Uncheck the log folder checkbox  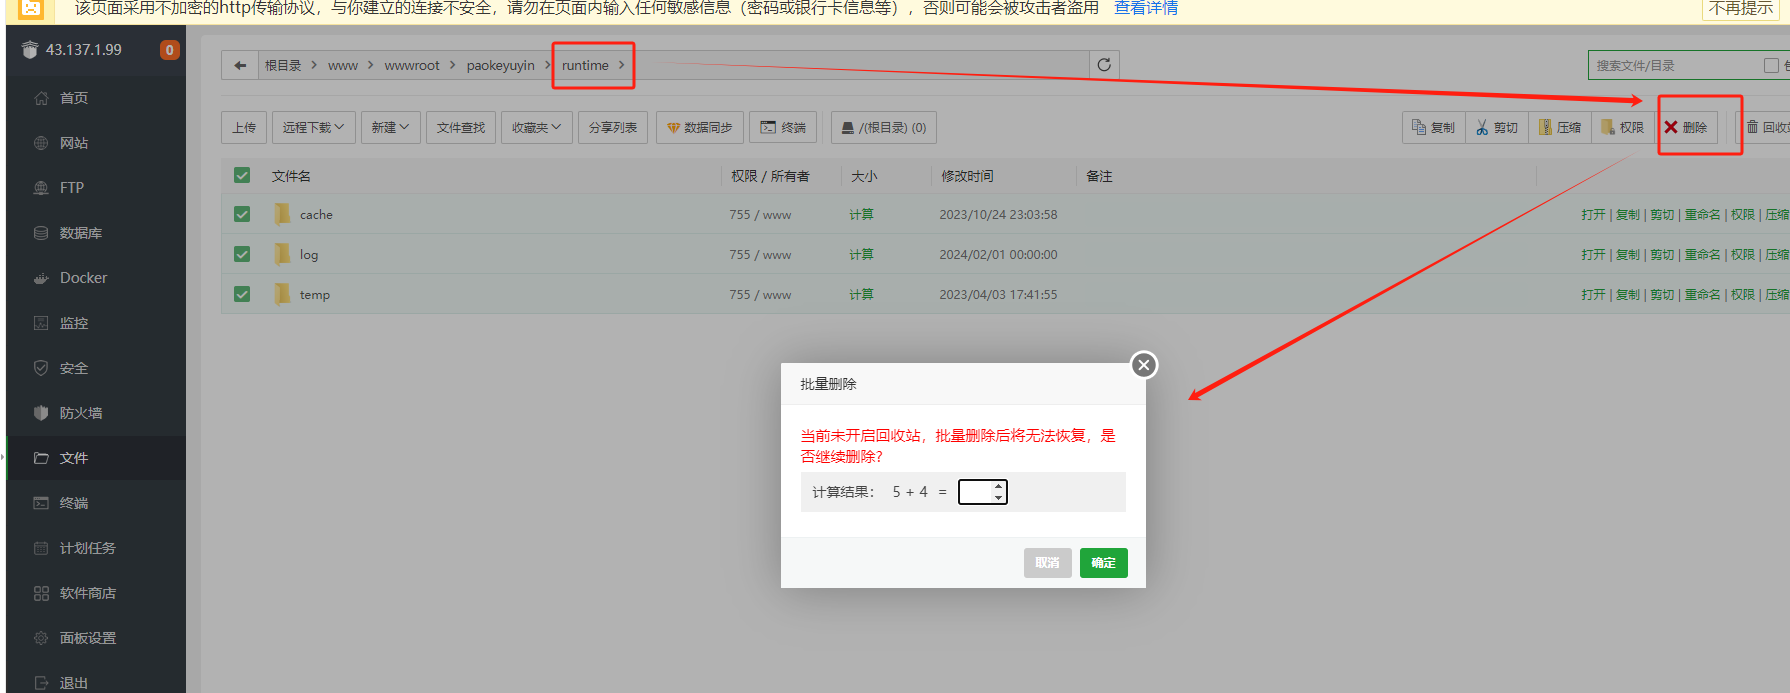point(242,254)
